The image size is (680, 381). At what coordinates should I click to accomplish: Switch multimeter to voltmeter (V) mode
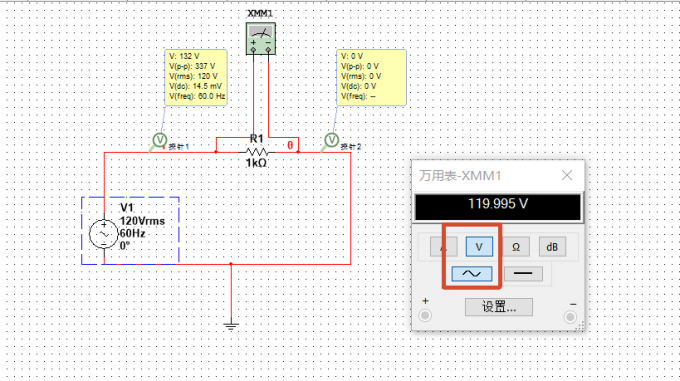point(479,247)
